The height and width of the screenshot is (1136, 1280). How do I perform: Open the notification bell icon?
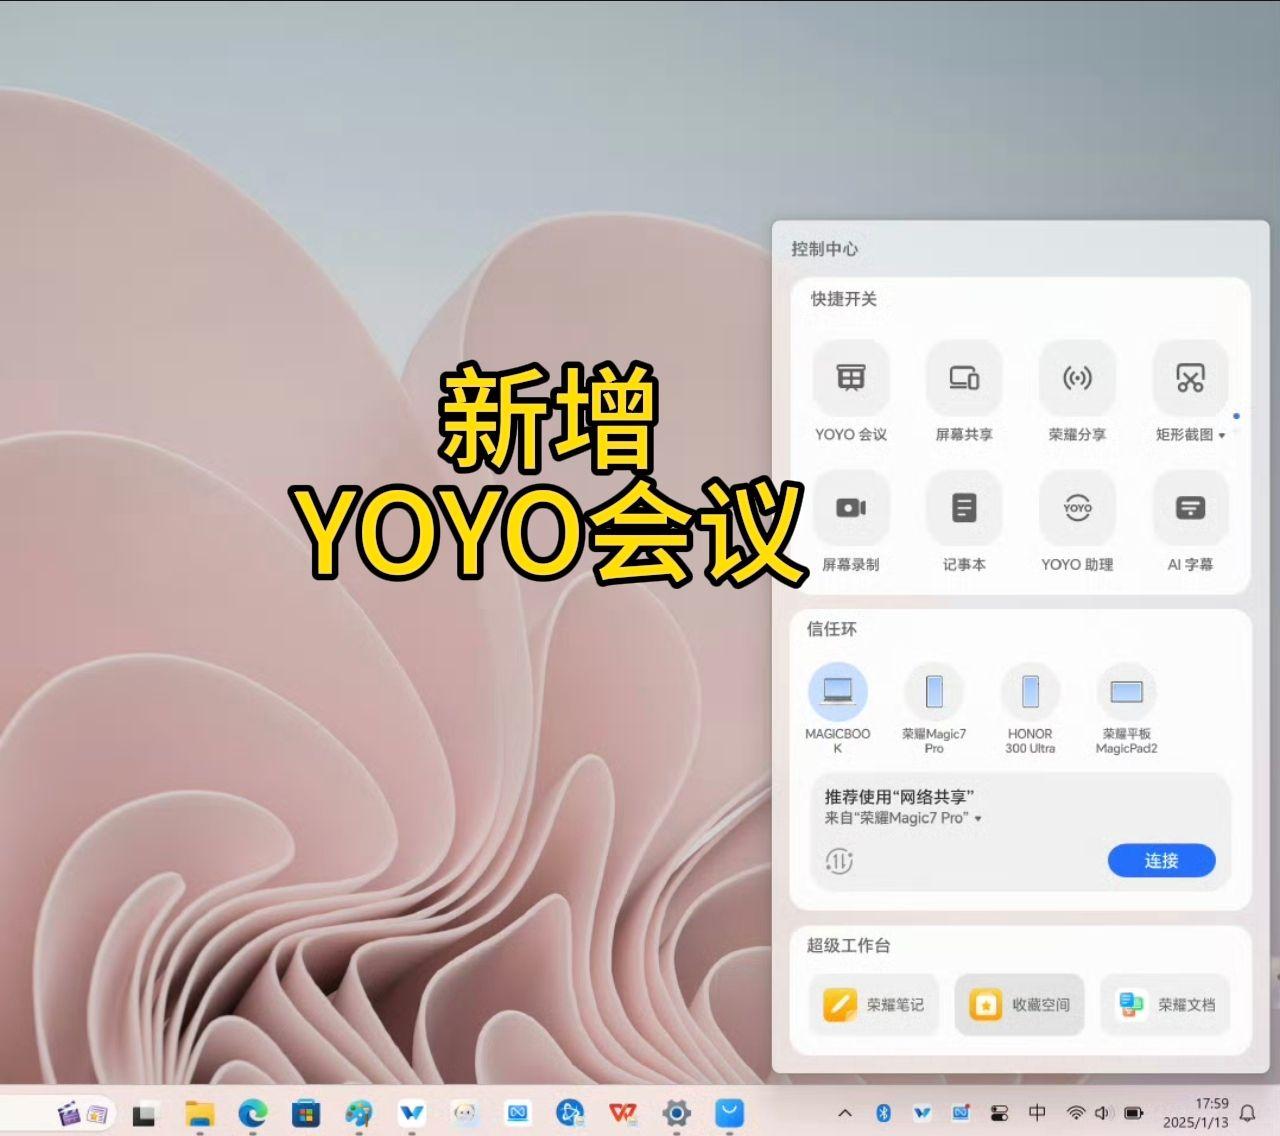pos(1248,1113)
